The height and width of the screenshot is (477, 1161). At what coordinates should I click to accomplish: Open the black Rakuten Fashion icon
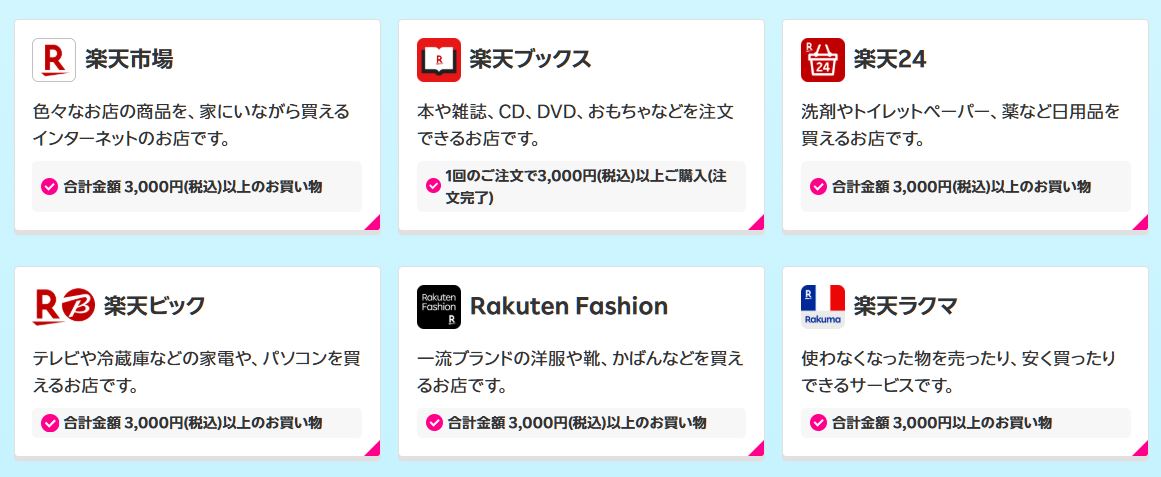click(438, 307)
